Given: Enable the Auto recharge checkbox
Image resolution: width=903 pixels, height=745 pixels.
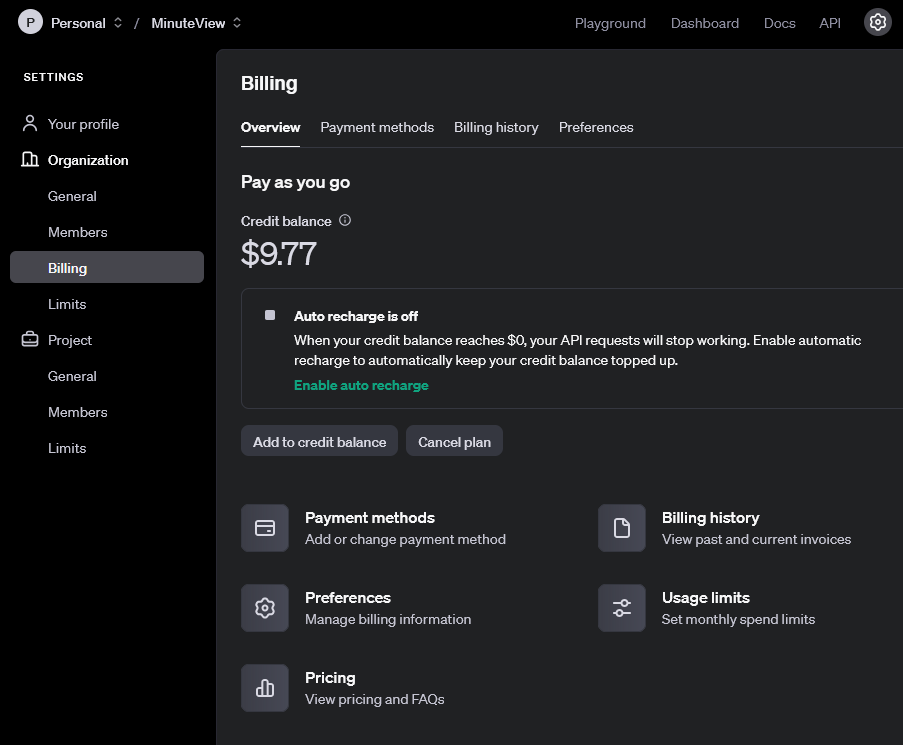Looking at the screenshot, I should (269, 314).
